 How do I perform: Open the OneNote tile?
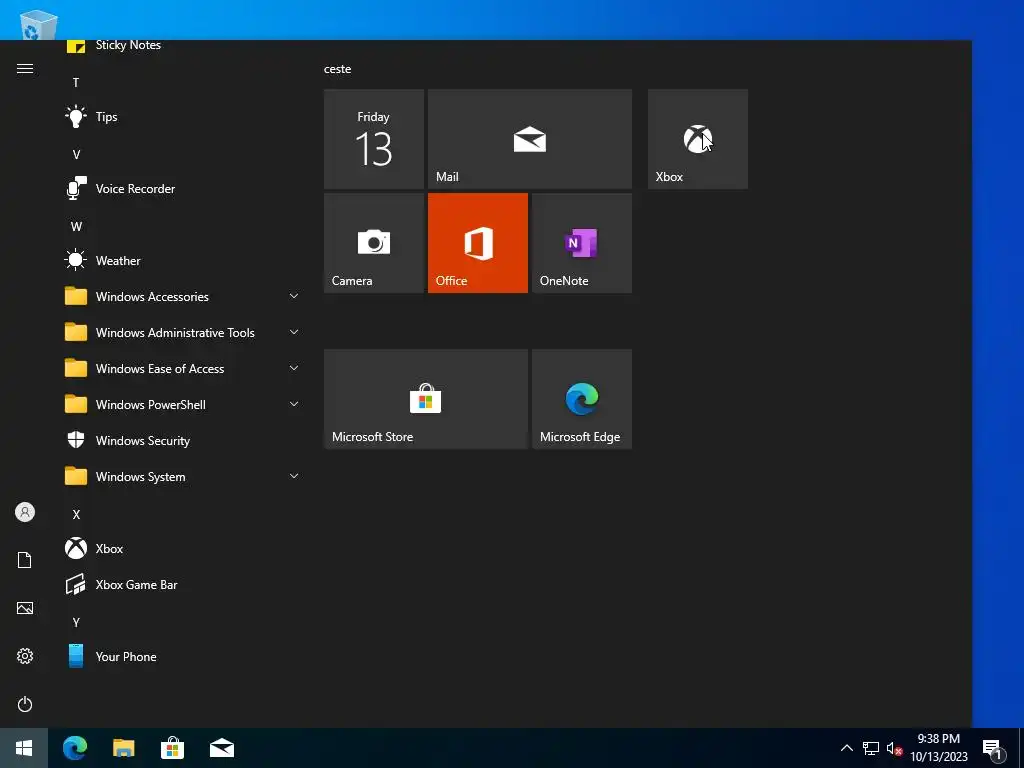click(582, 243)
